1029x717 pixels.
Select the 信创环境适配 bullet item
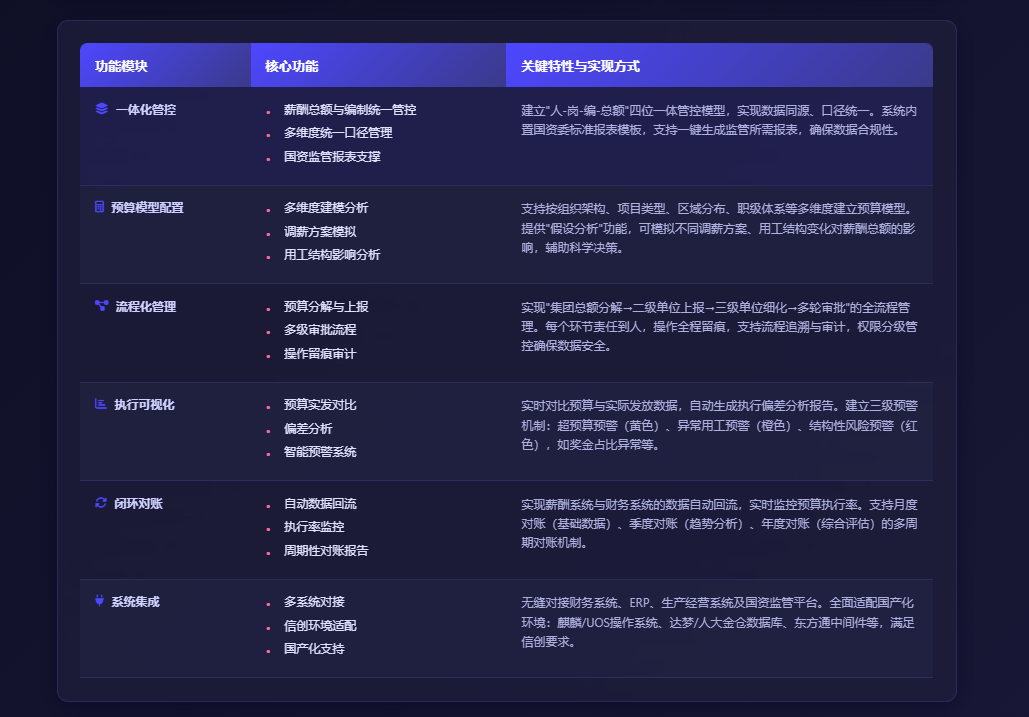click(x=320, y=626)
